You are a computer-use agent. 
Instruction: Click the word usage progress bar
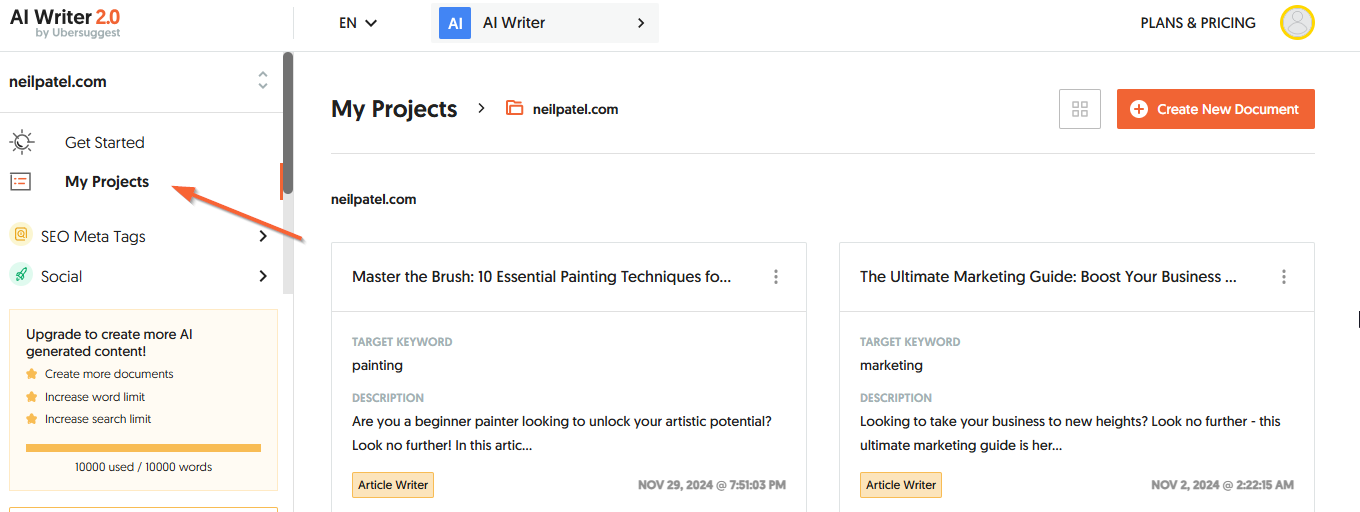click(143, 447)
